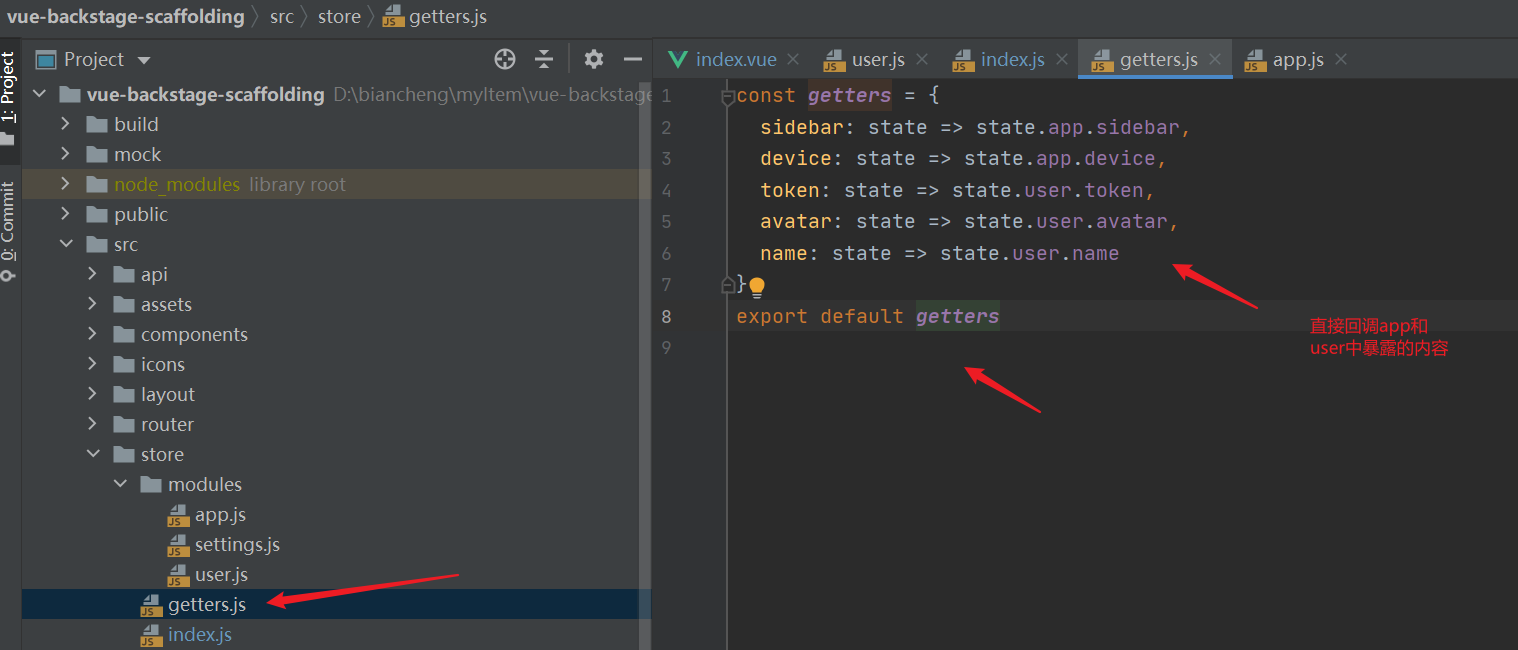1518x650 pixels.
Task: Collapse the modules folder chevron
Action: tap(120, 484)
